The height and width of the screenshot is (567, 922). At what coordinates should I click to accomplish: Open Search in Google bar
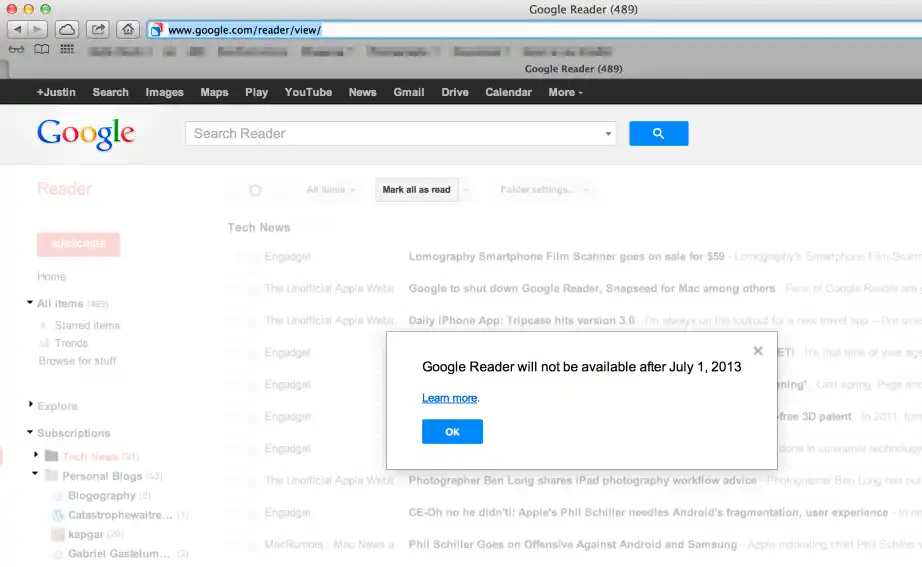point(111,92)
